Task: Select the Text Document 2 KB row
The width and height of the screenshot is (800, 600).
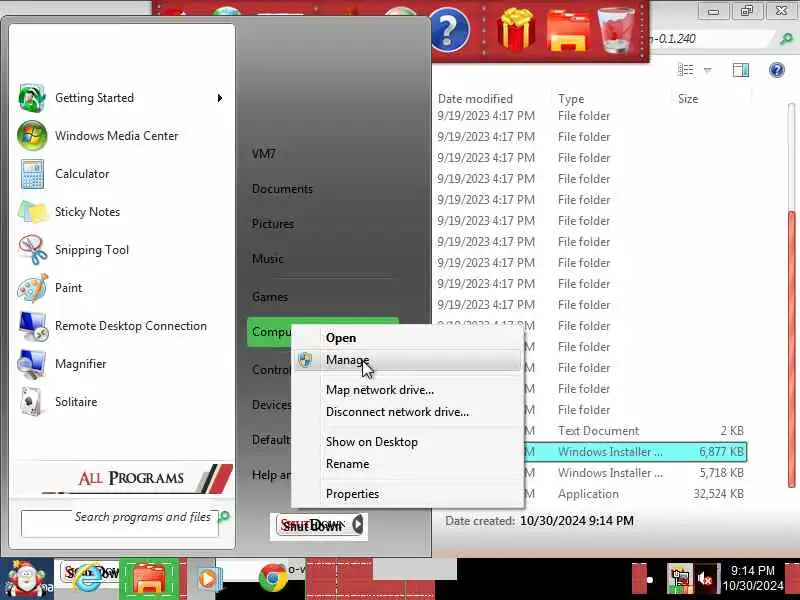Action: click(x=635, y=431)
